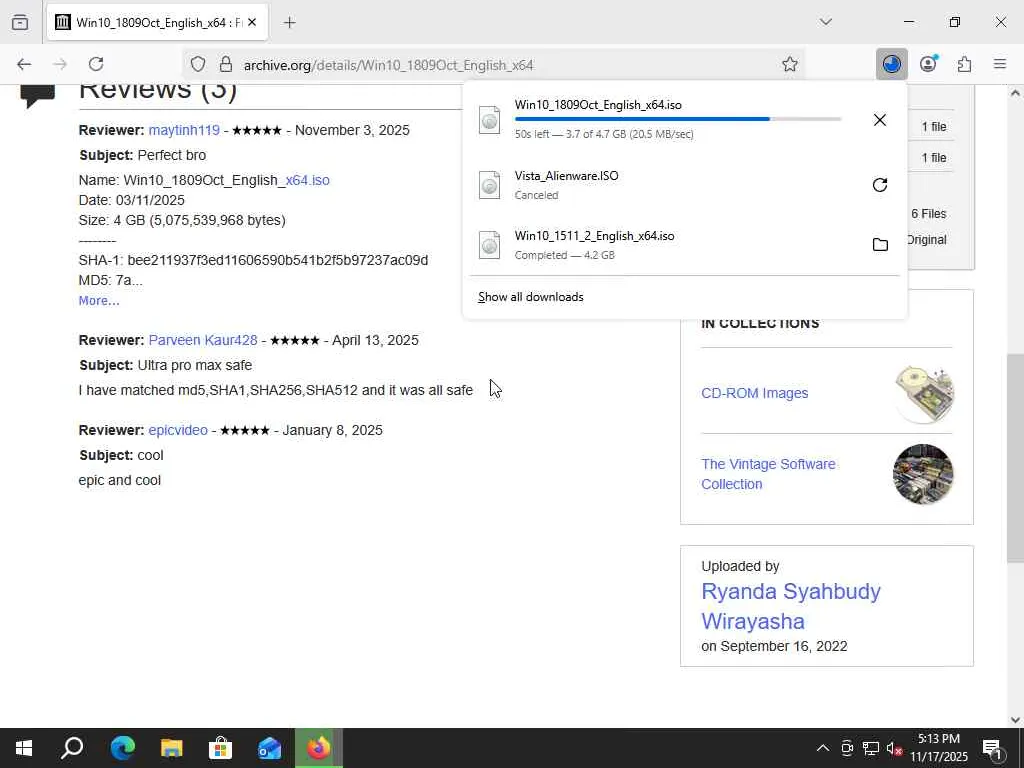The height and width of the screenshot is (768, 1024).
Task: Open Outlook from taskbar
Action: pos(269,748)
